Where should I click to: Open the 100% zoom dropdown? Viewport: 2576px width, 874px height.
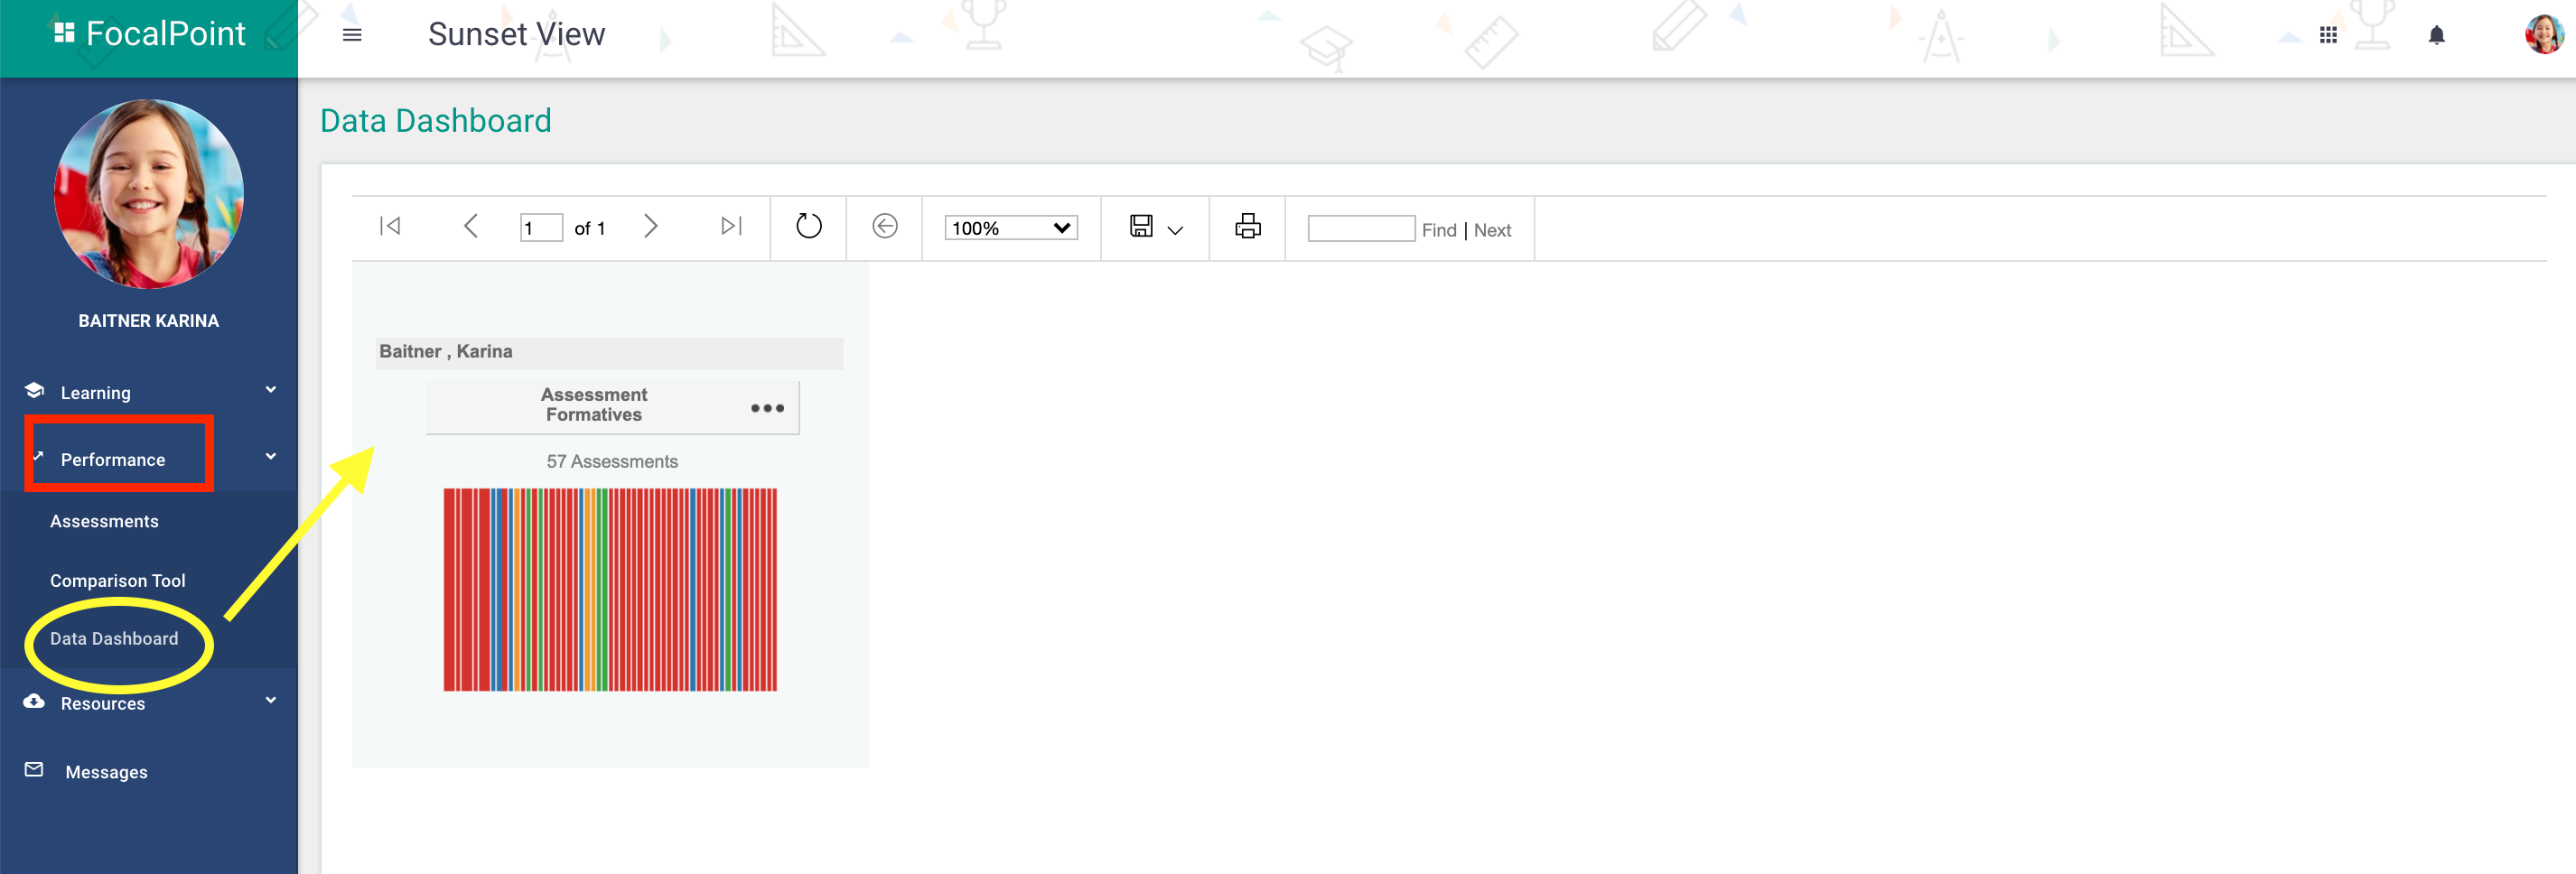[1011, 228]
